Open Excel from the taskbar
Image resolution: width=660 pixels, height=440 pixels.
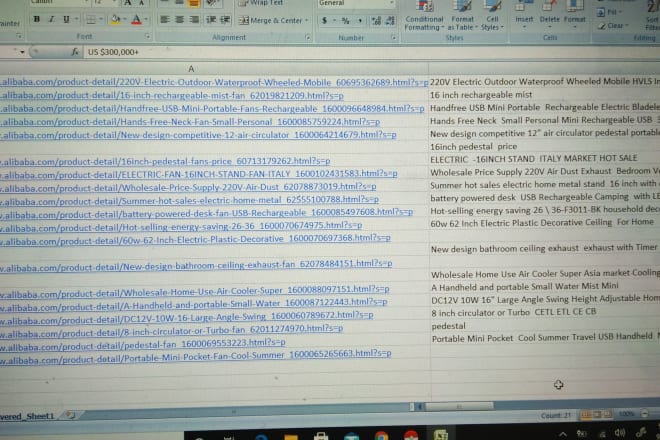coord(440,436)
